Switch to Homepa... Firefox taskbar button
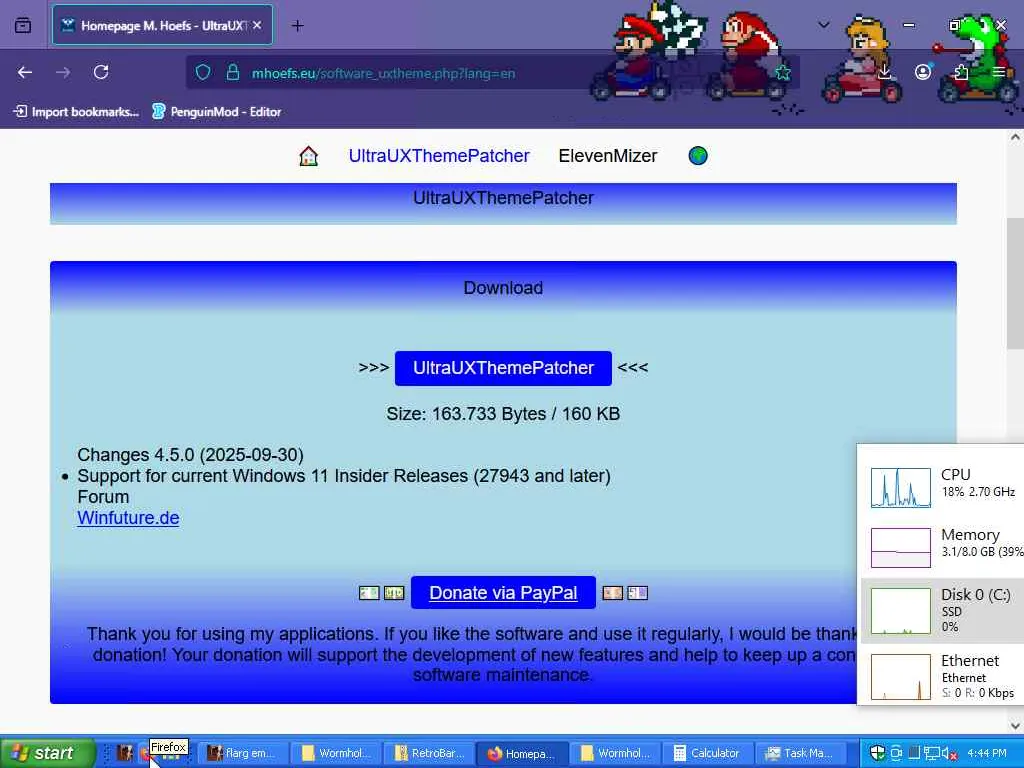 click(x=521, y=754)
